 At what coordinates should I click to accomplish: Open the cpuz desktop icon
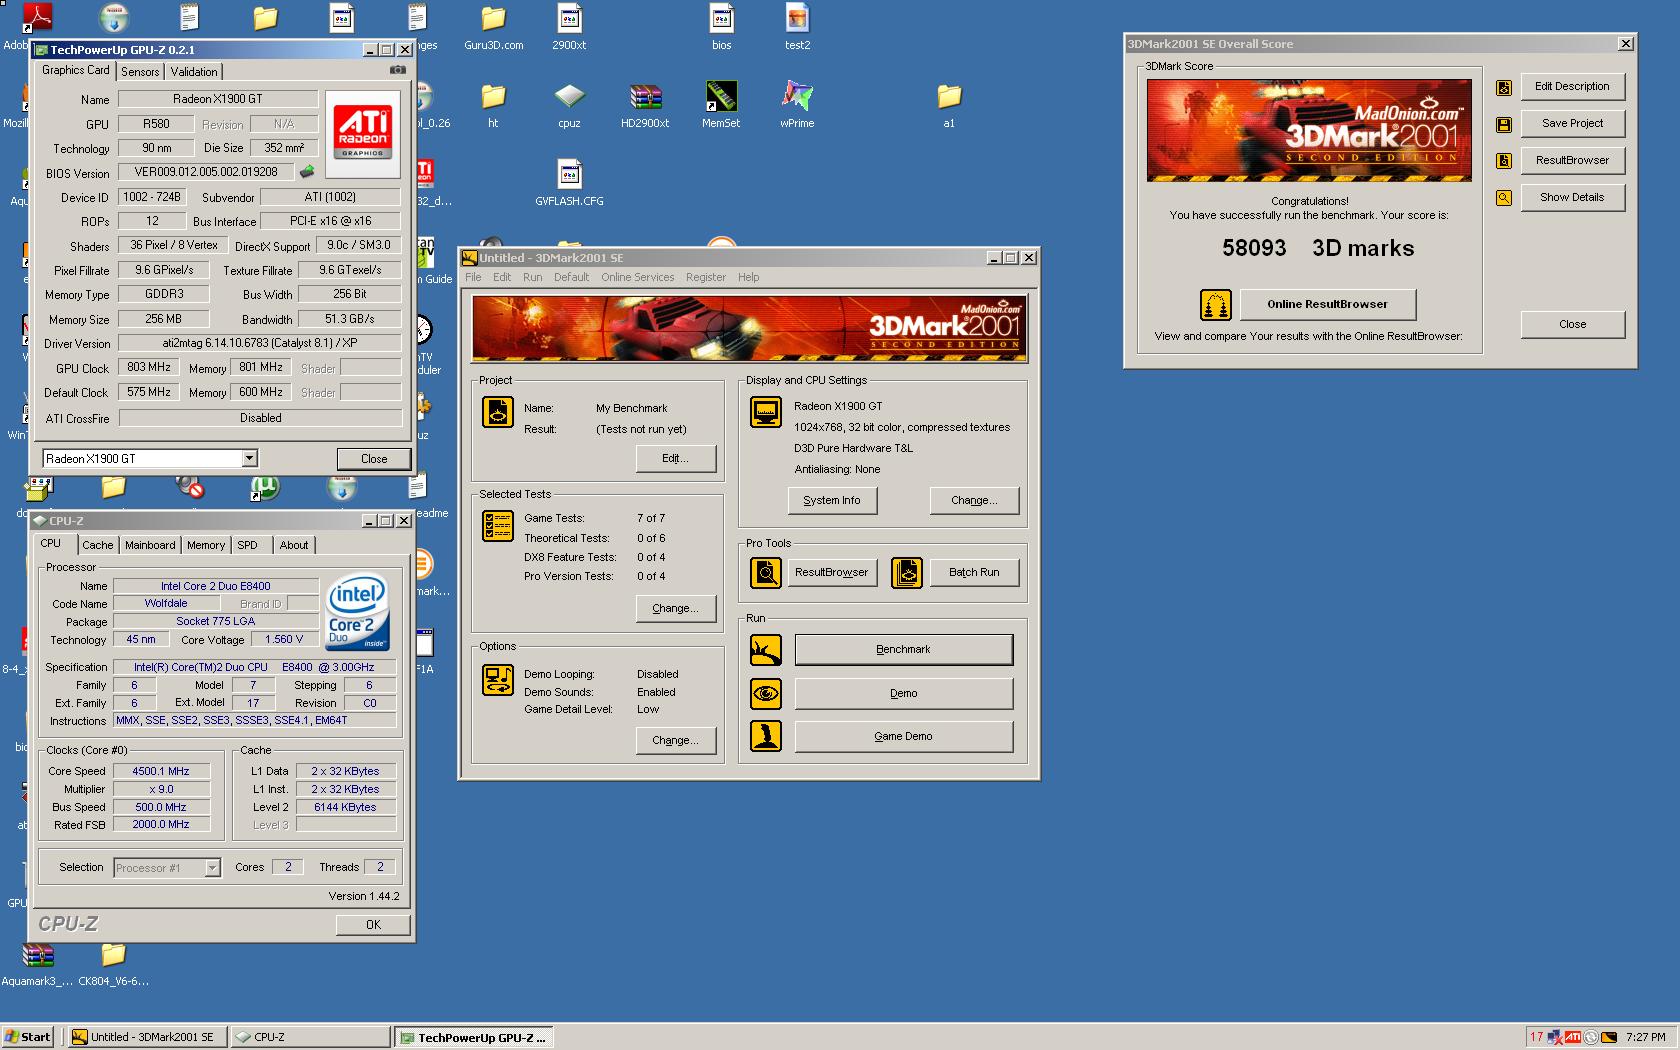569,106
